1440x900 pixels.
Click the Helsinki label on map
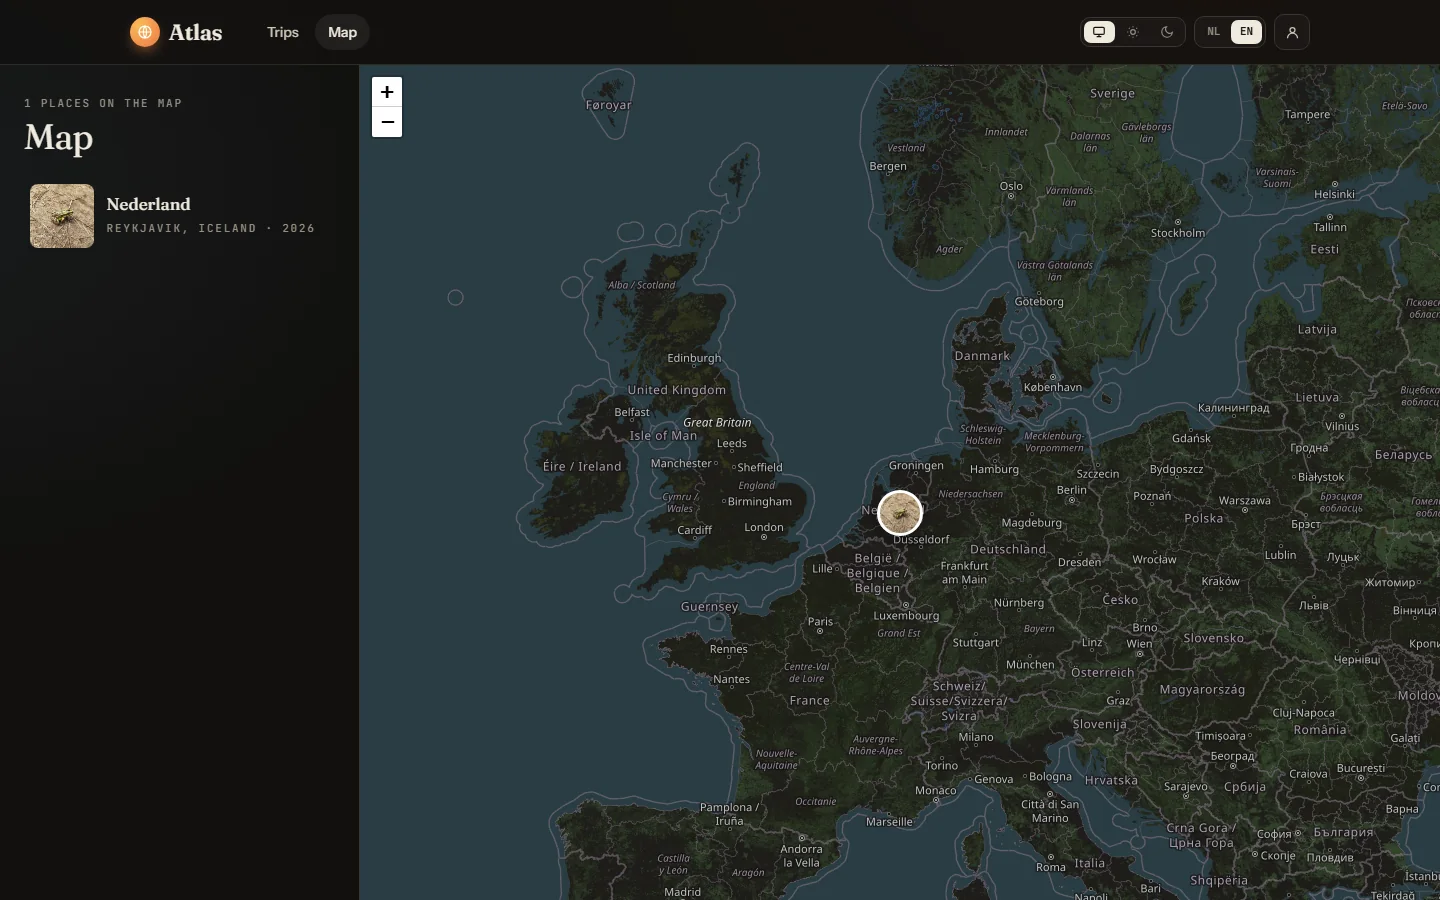point(1334,194)
